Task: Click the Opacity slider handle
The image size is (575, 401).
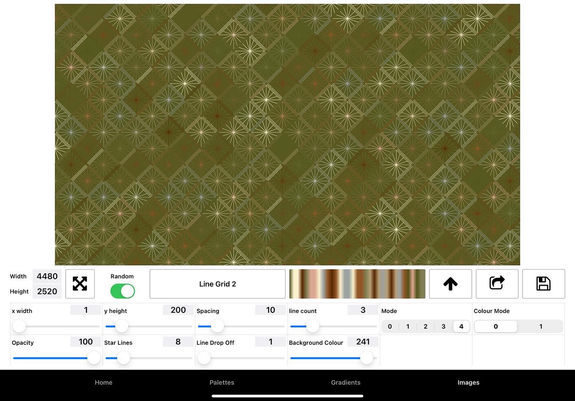Action: tap(94, 358)
